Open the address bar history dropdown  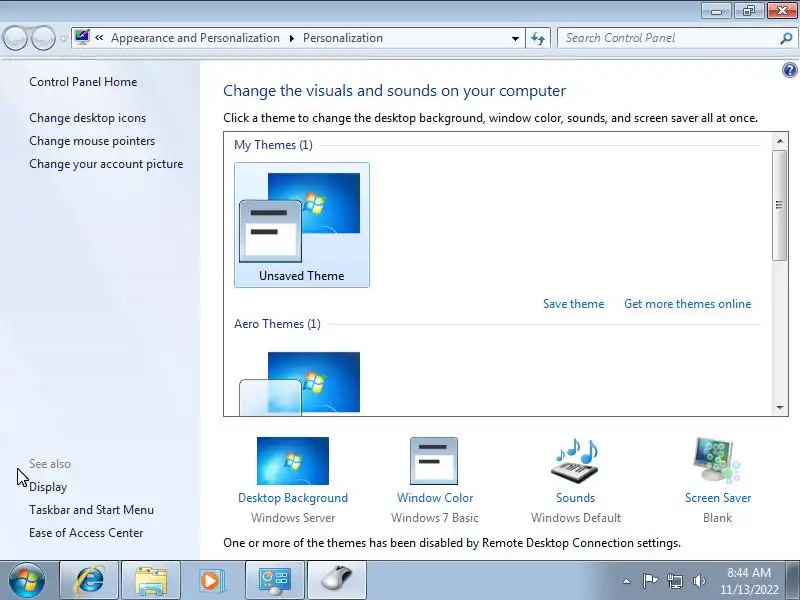click(515, 38)
